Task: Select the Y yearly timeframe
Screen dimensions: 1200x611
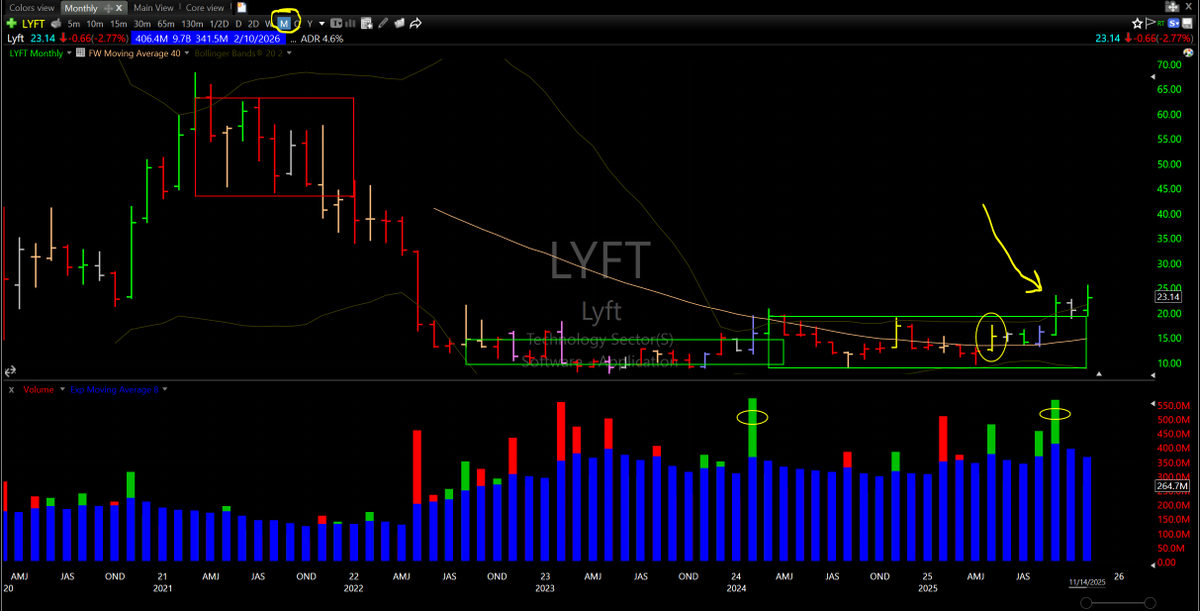Action: pyautogui.click(x=310, y=24)
